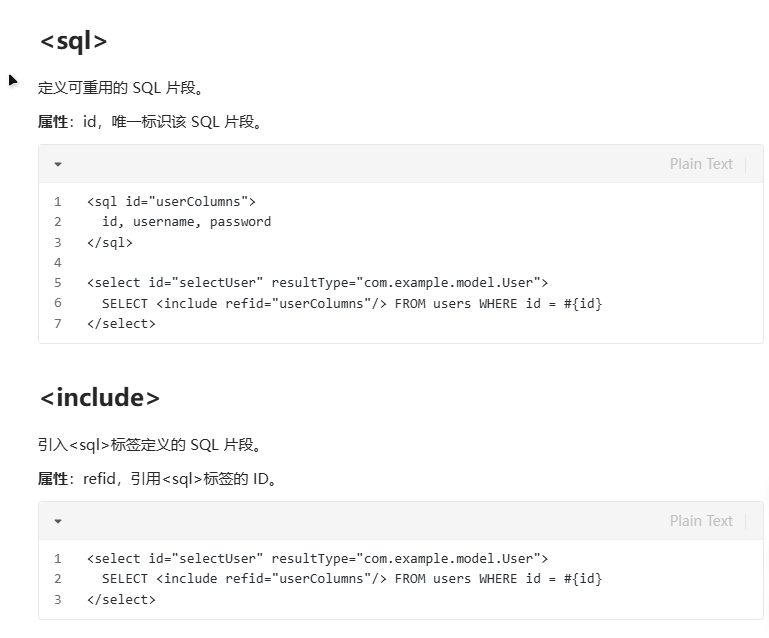Click line number 4 in first code block
This screenshot has height=638, width=769.
tap(58, 262)
